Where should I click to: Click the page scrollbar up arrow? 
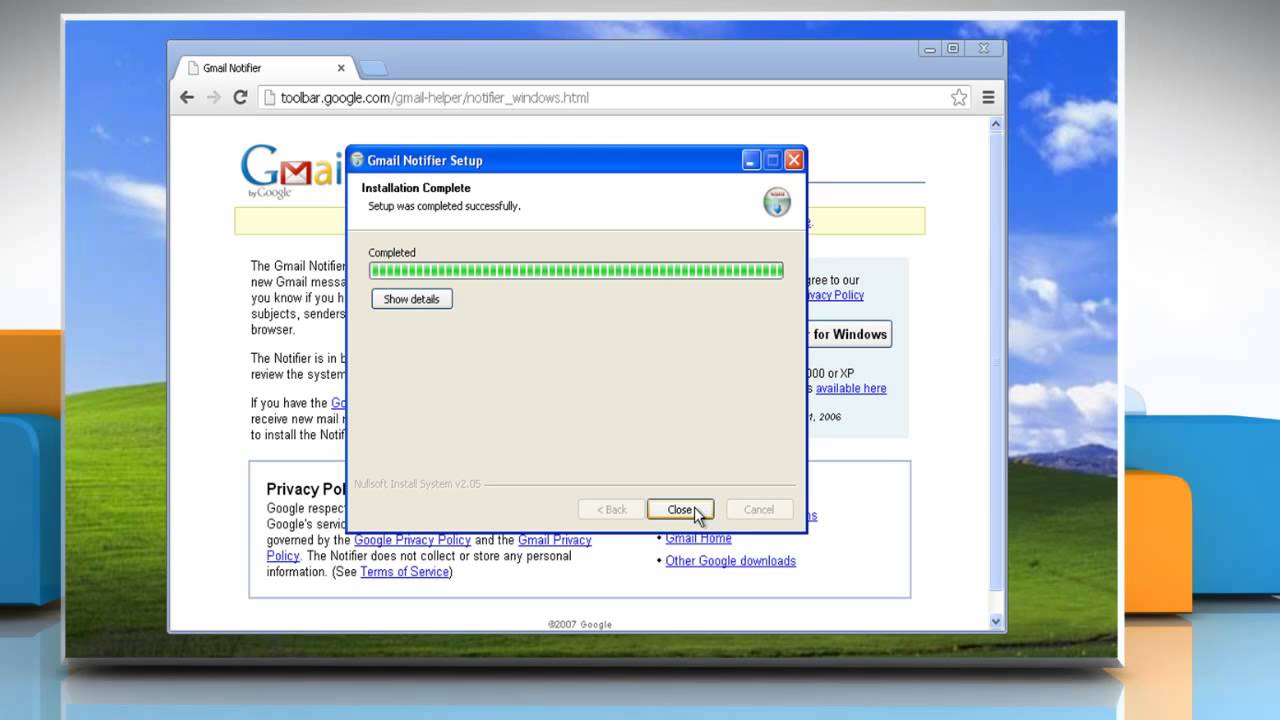[x=995, y=125]
